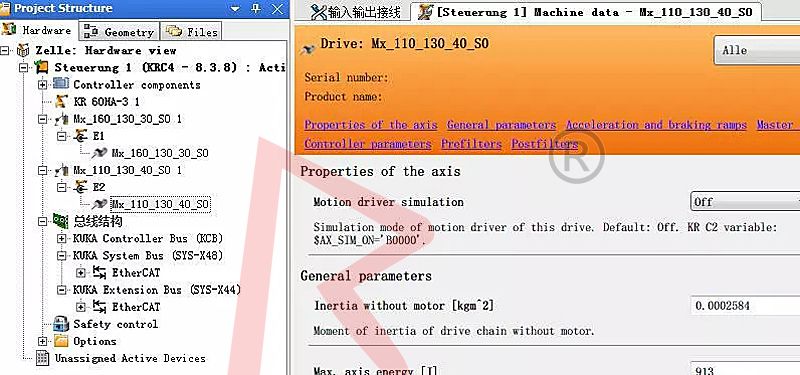
Task: Click the Inertia without motor value field
Action: point(745,306)
